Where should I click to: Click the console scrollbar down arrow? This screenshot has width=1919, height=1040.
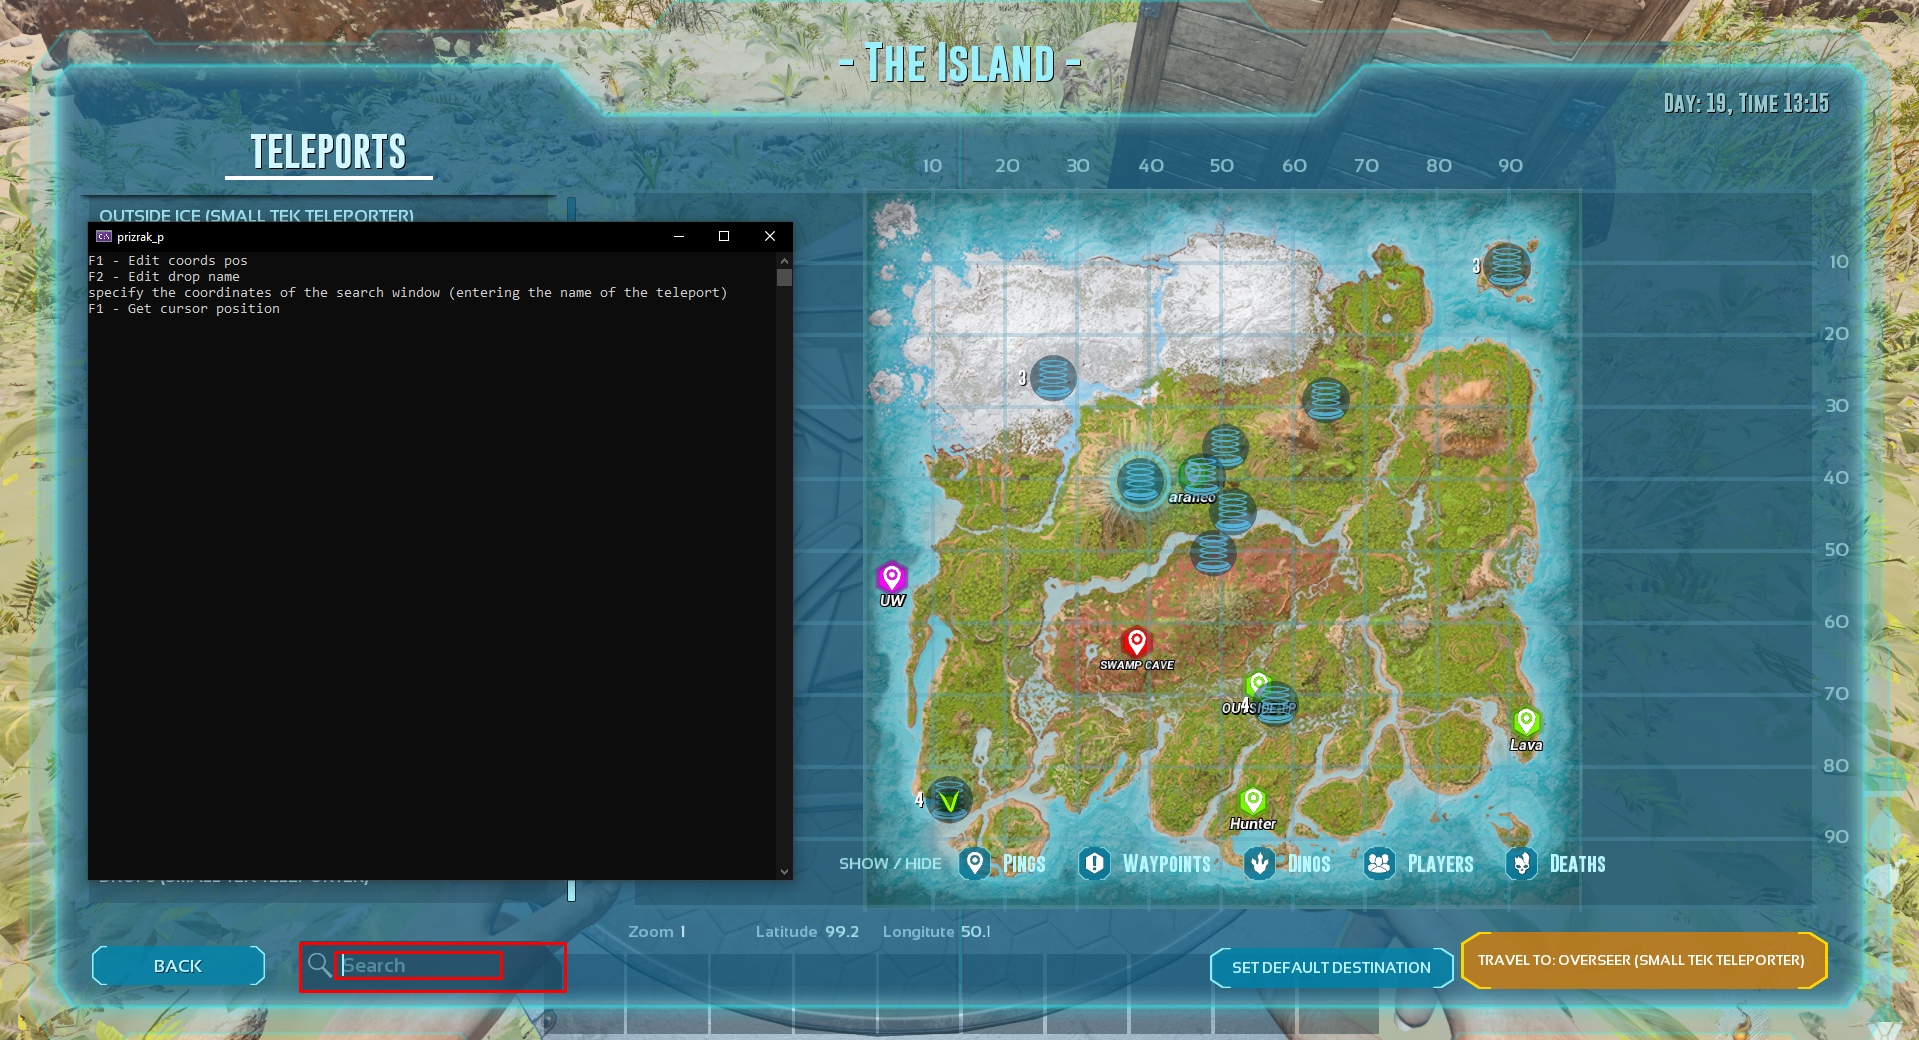coord(784,872)
